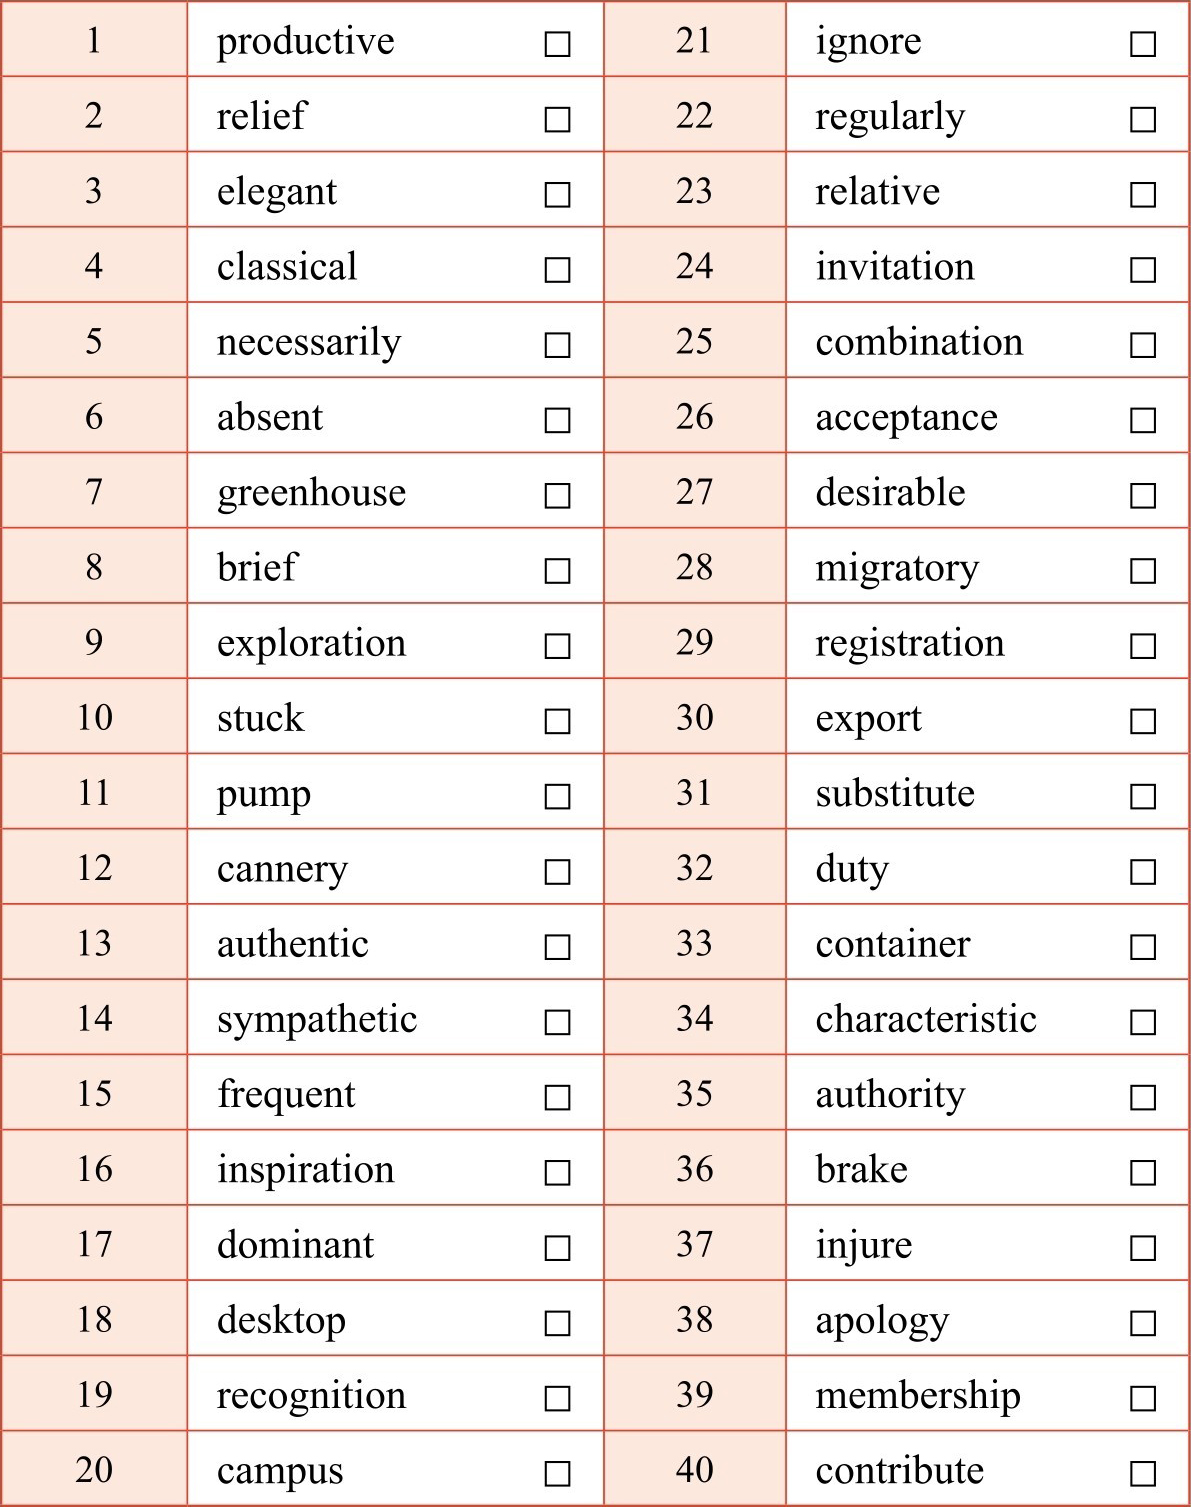
Task: Tick the checkbox beside "productive"
Action: click(x=557, y=44)
